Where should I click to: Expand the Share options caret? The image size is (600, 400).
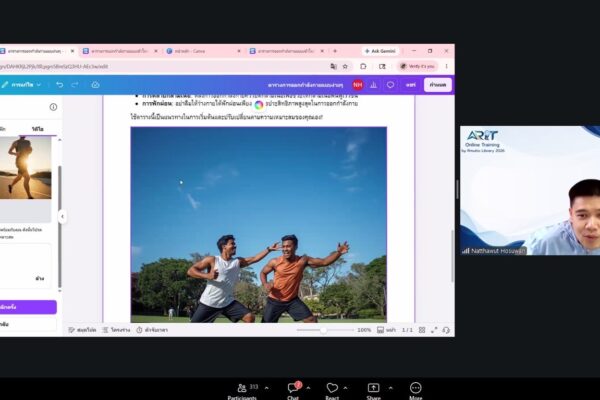pos(390,388)
